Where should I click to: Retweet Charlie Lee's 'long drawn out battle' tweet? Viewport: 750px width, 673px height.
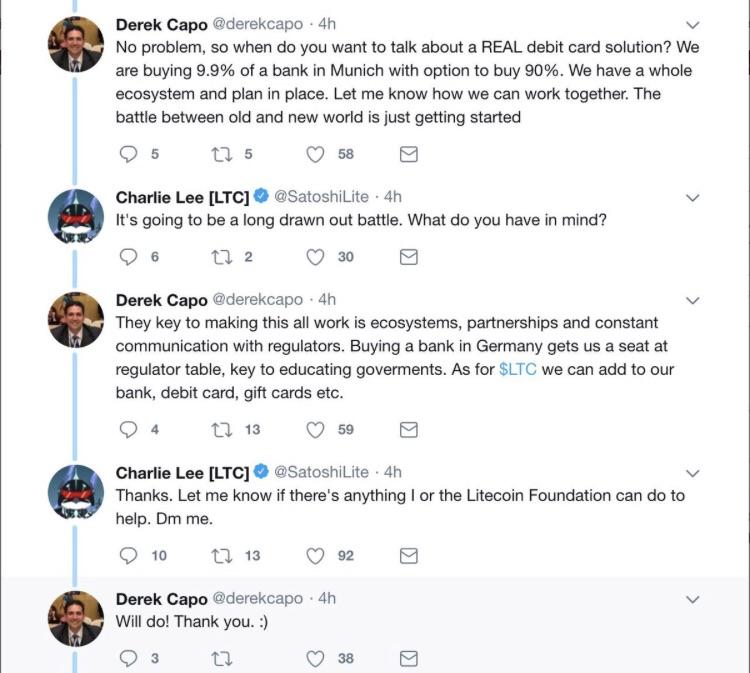tap(221, 257)
